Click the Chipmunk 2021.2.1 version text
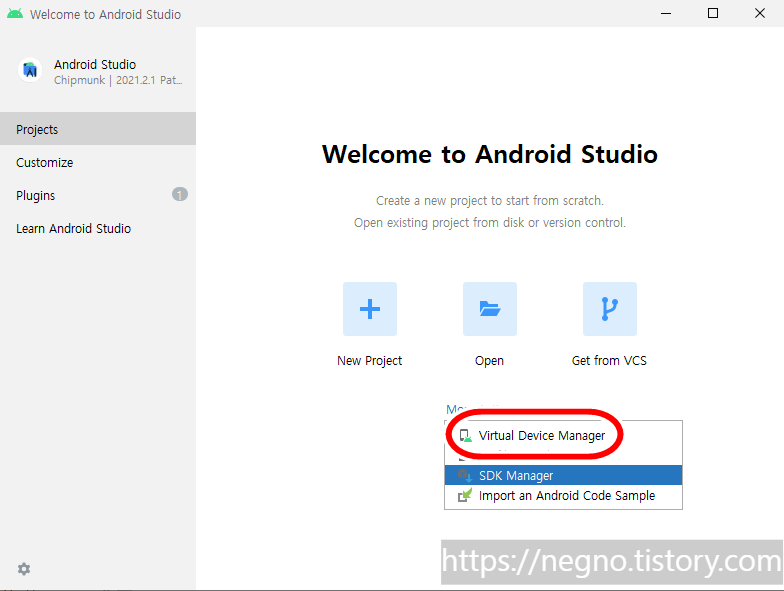 pos(118,80)
